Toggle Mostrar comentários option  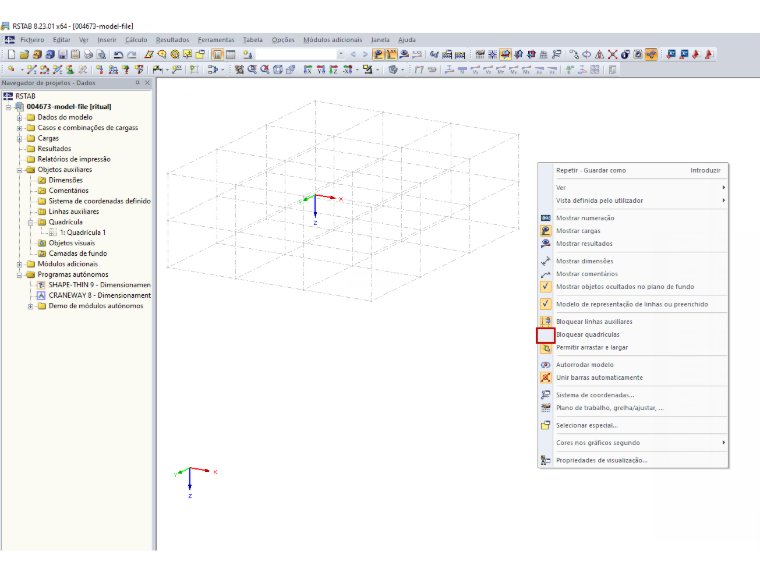coord(546,274)
